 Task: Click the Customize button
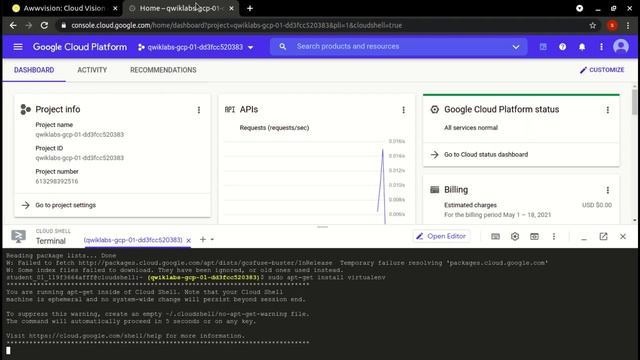(602, 70)
